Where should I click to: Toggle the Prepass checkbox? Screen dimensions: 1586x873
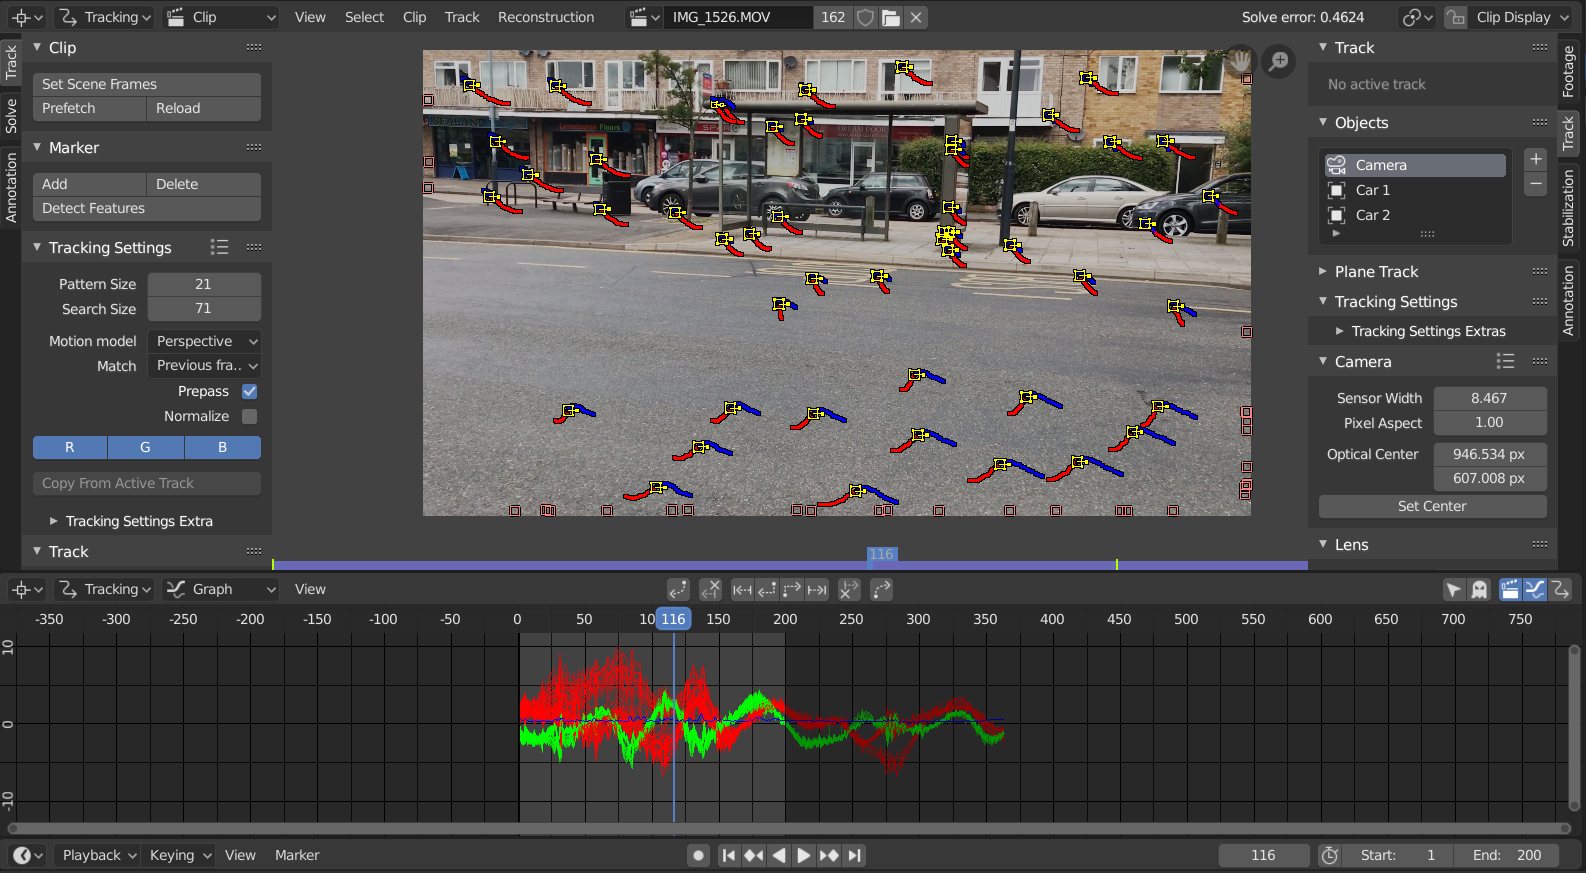click(x=250, y=391)
